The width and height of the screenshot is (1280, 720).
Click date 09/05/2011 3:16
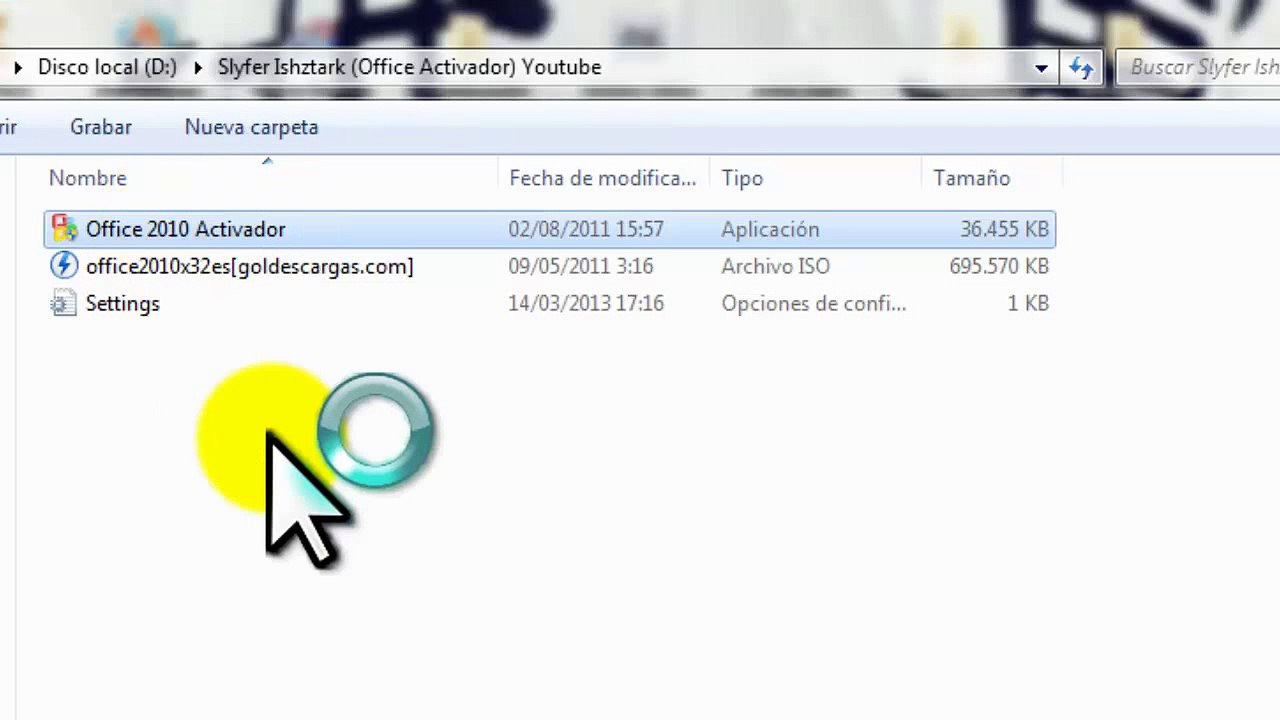click(581, 266)
